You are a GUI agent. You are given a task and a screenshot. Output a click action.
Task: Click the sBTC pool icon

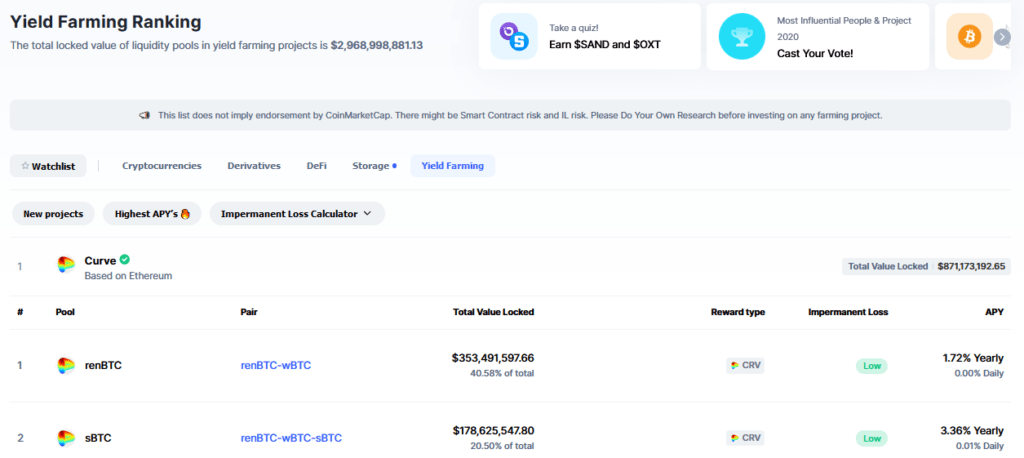[66, 438]
